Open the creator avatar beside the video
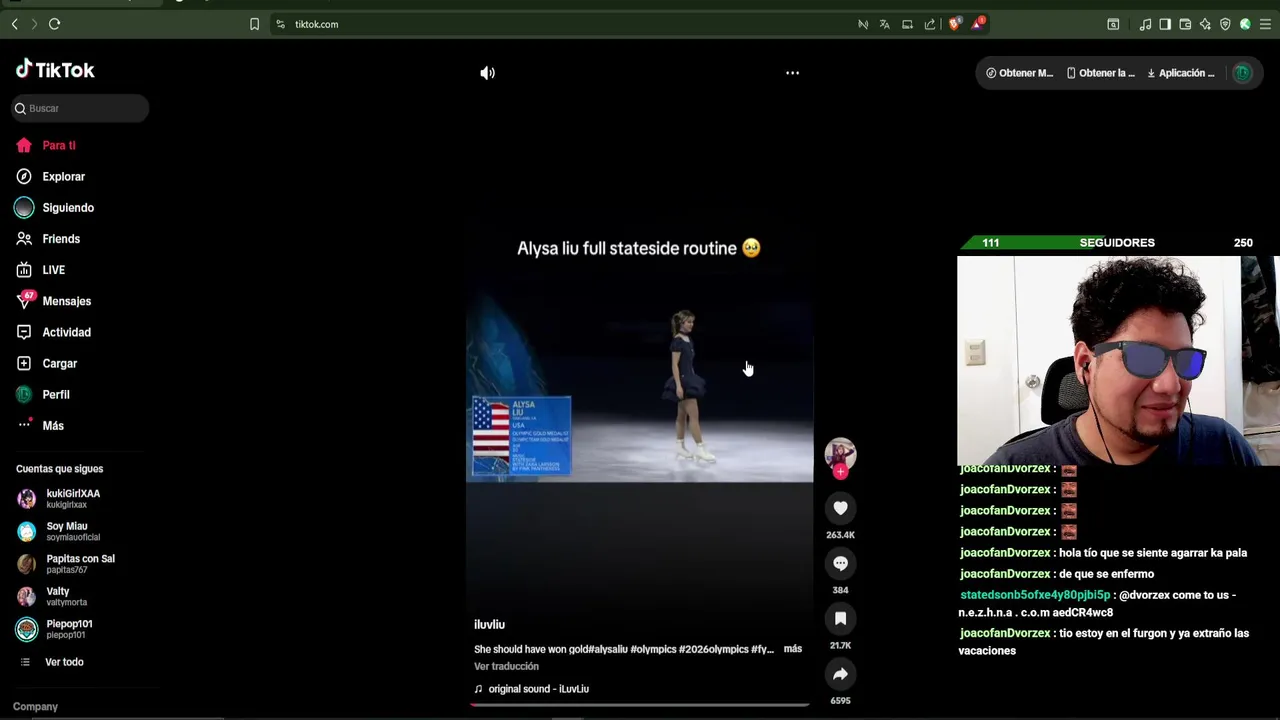This screenshot has width=1280, height=720. click(x=840, y=453)
